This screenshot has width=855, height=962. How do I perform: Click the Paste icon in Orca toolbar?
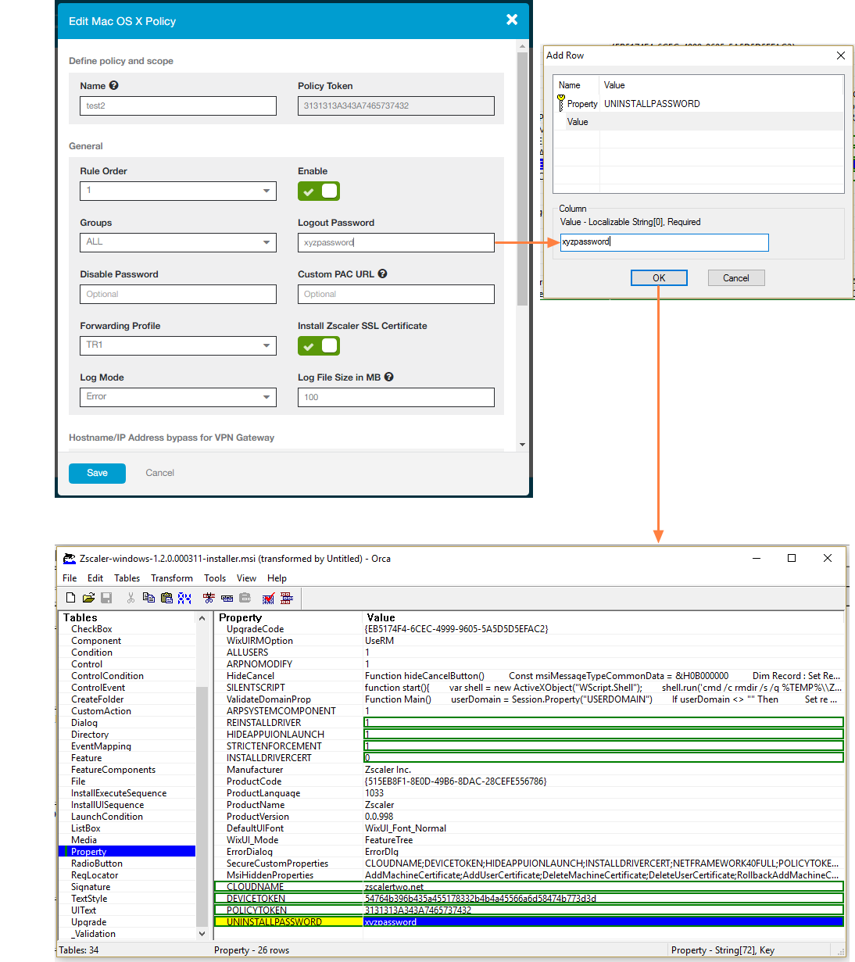pos(166,598)
